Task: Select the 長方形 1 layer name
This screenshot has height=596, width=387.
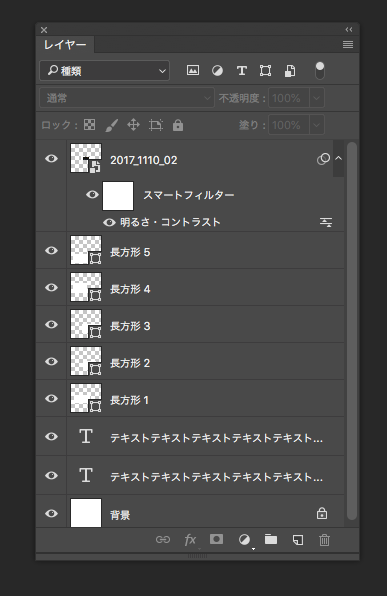Action: coord(129,400)
